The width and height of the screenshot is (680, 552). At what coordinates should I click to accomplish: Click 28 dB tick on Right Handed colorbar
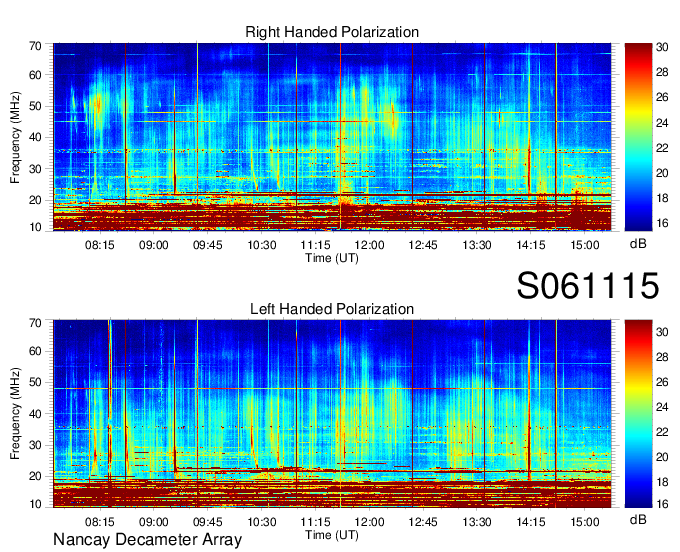[662, 72]
